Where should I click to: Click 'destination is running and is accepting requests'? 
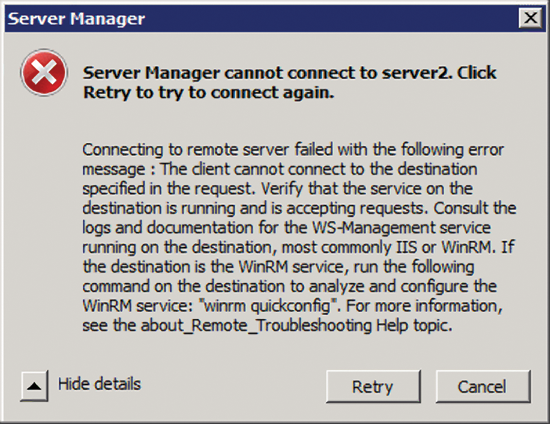pyautogui.click(x=255, y=208)
